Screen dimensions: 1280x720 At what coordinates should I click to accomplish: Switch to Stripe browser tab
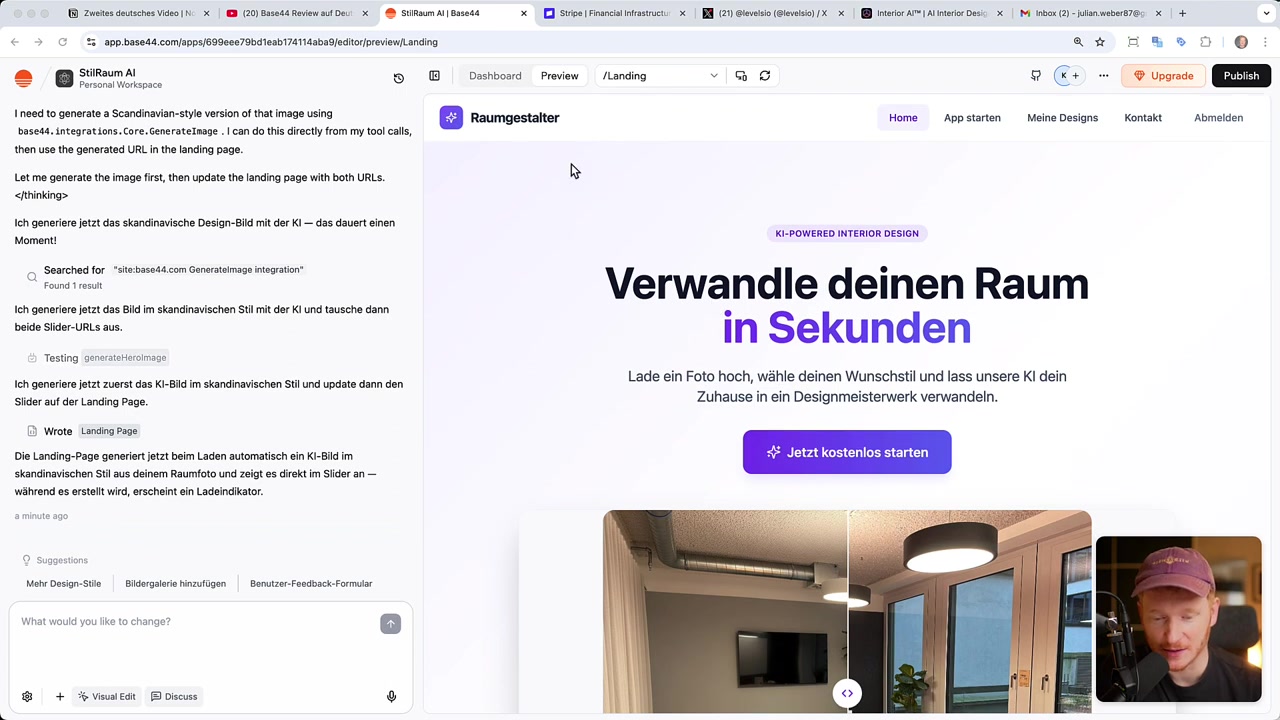(x=613, y=13)
